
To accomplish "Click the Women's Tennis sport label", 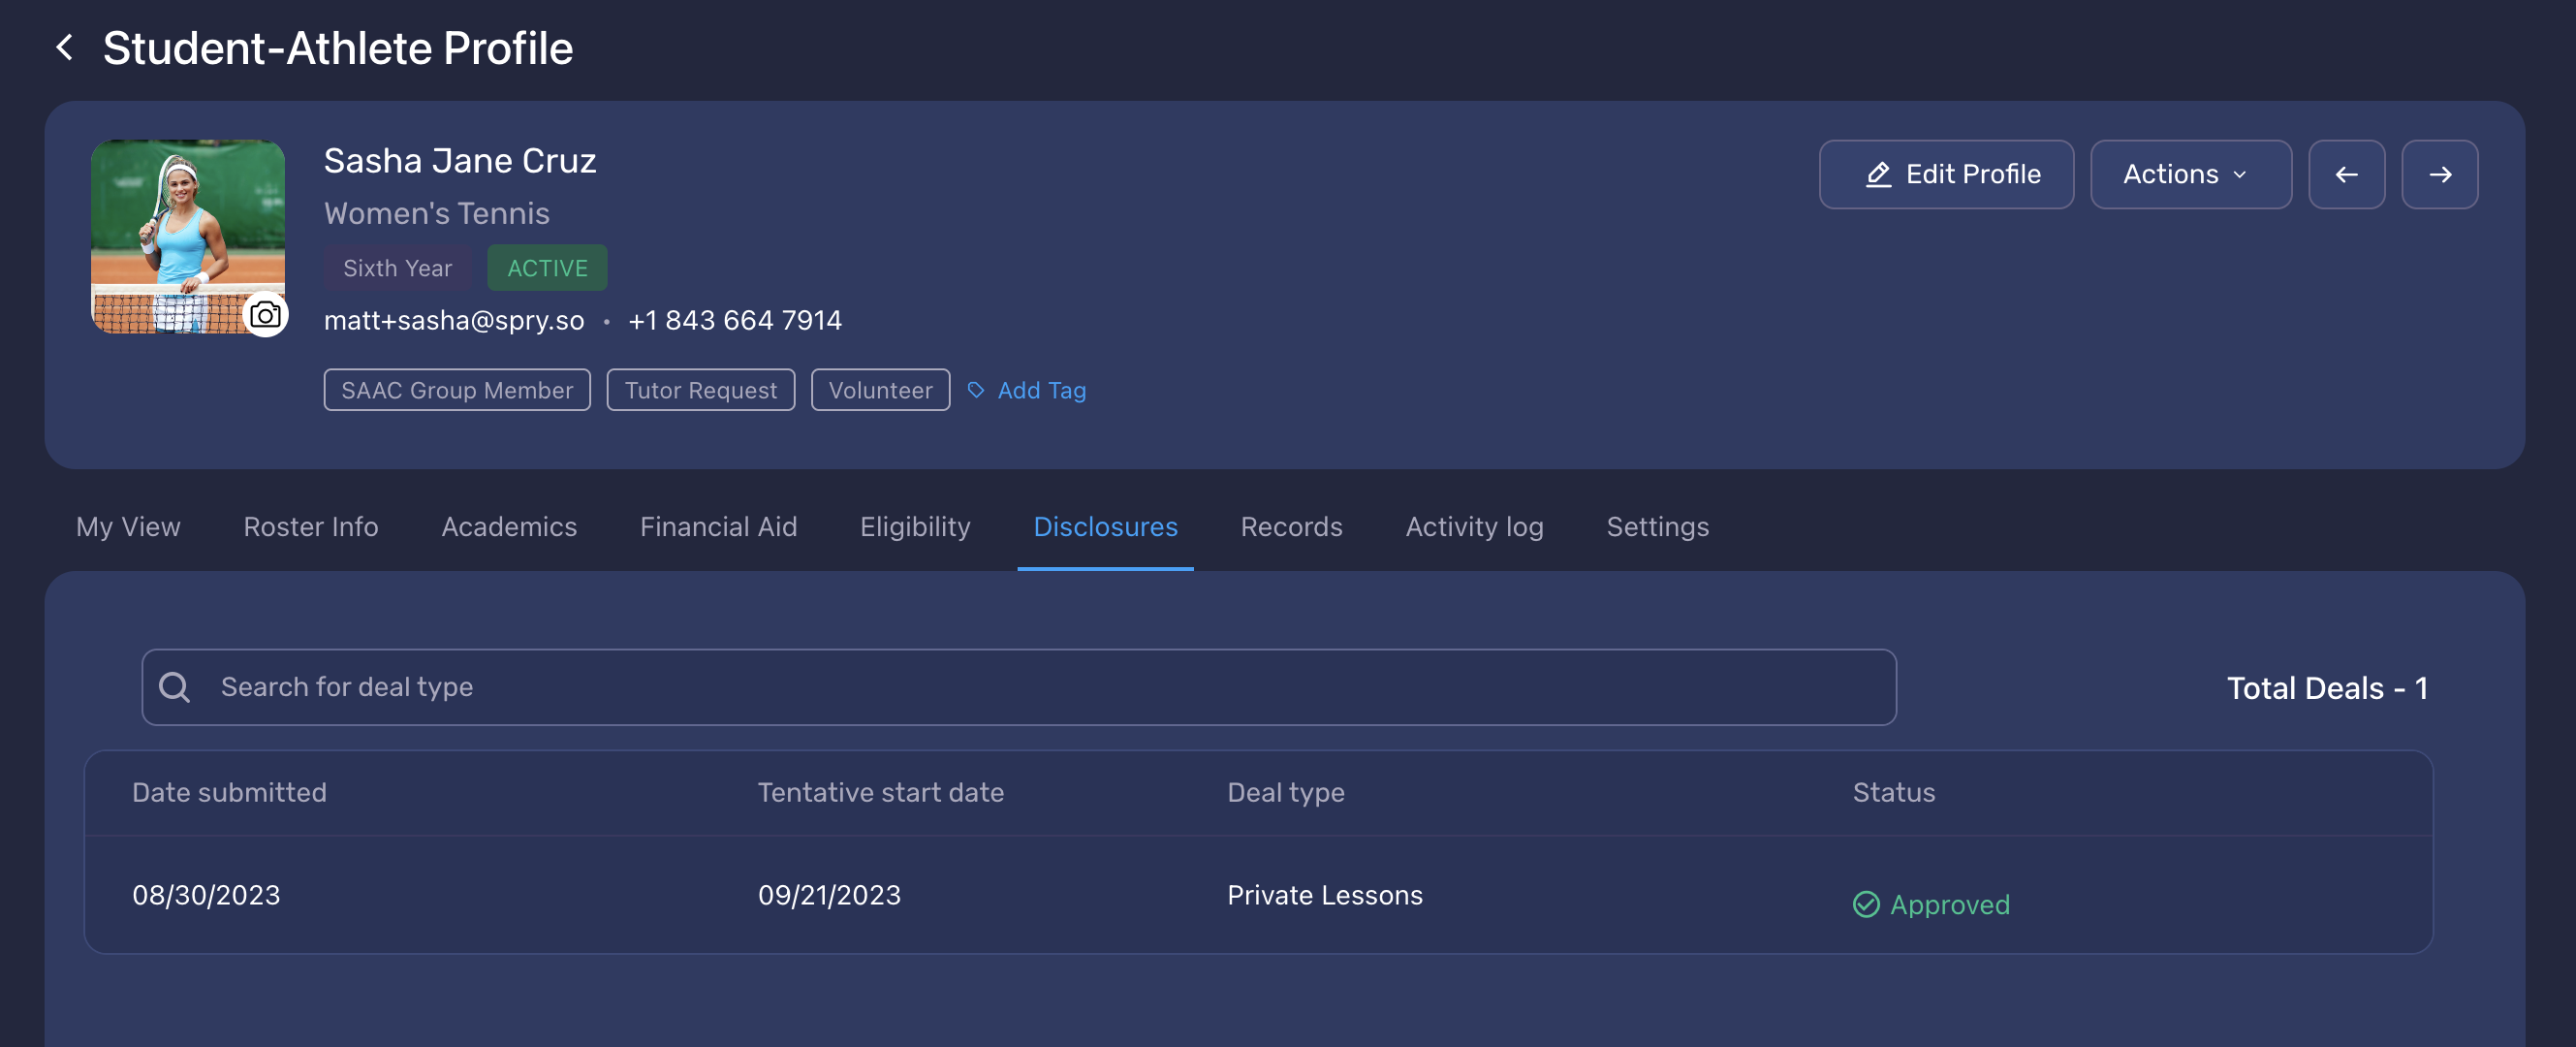I will 436,213.
